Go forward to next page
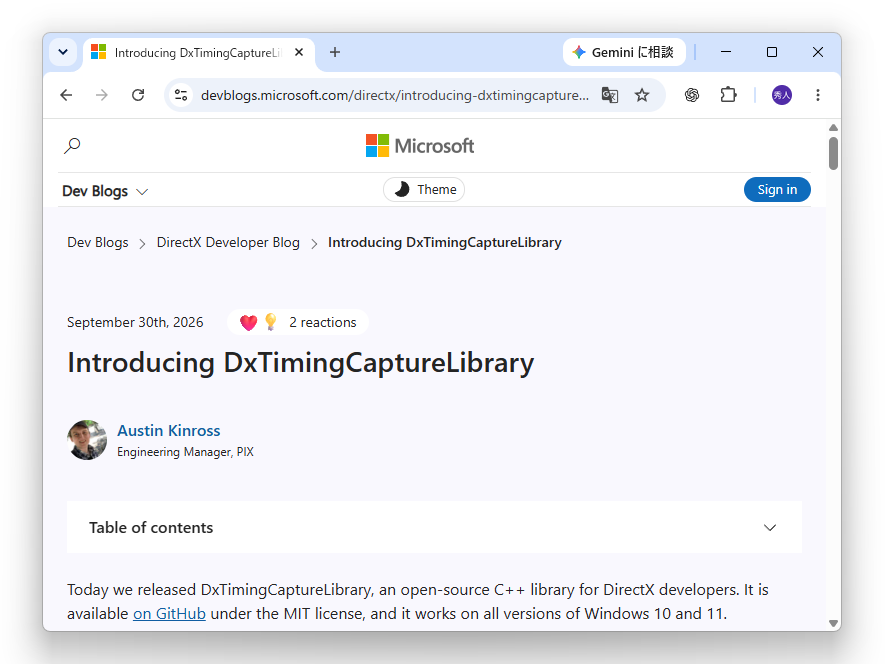The width and height of the screenshot is (885, 664). point(102,95)
